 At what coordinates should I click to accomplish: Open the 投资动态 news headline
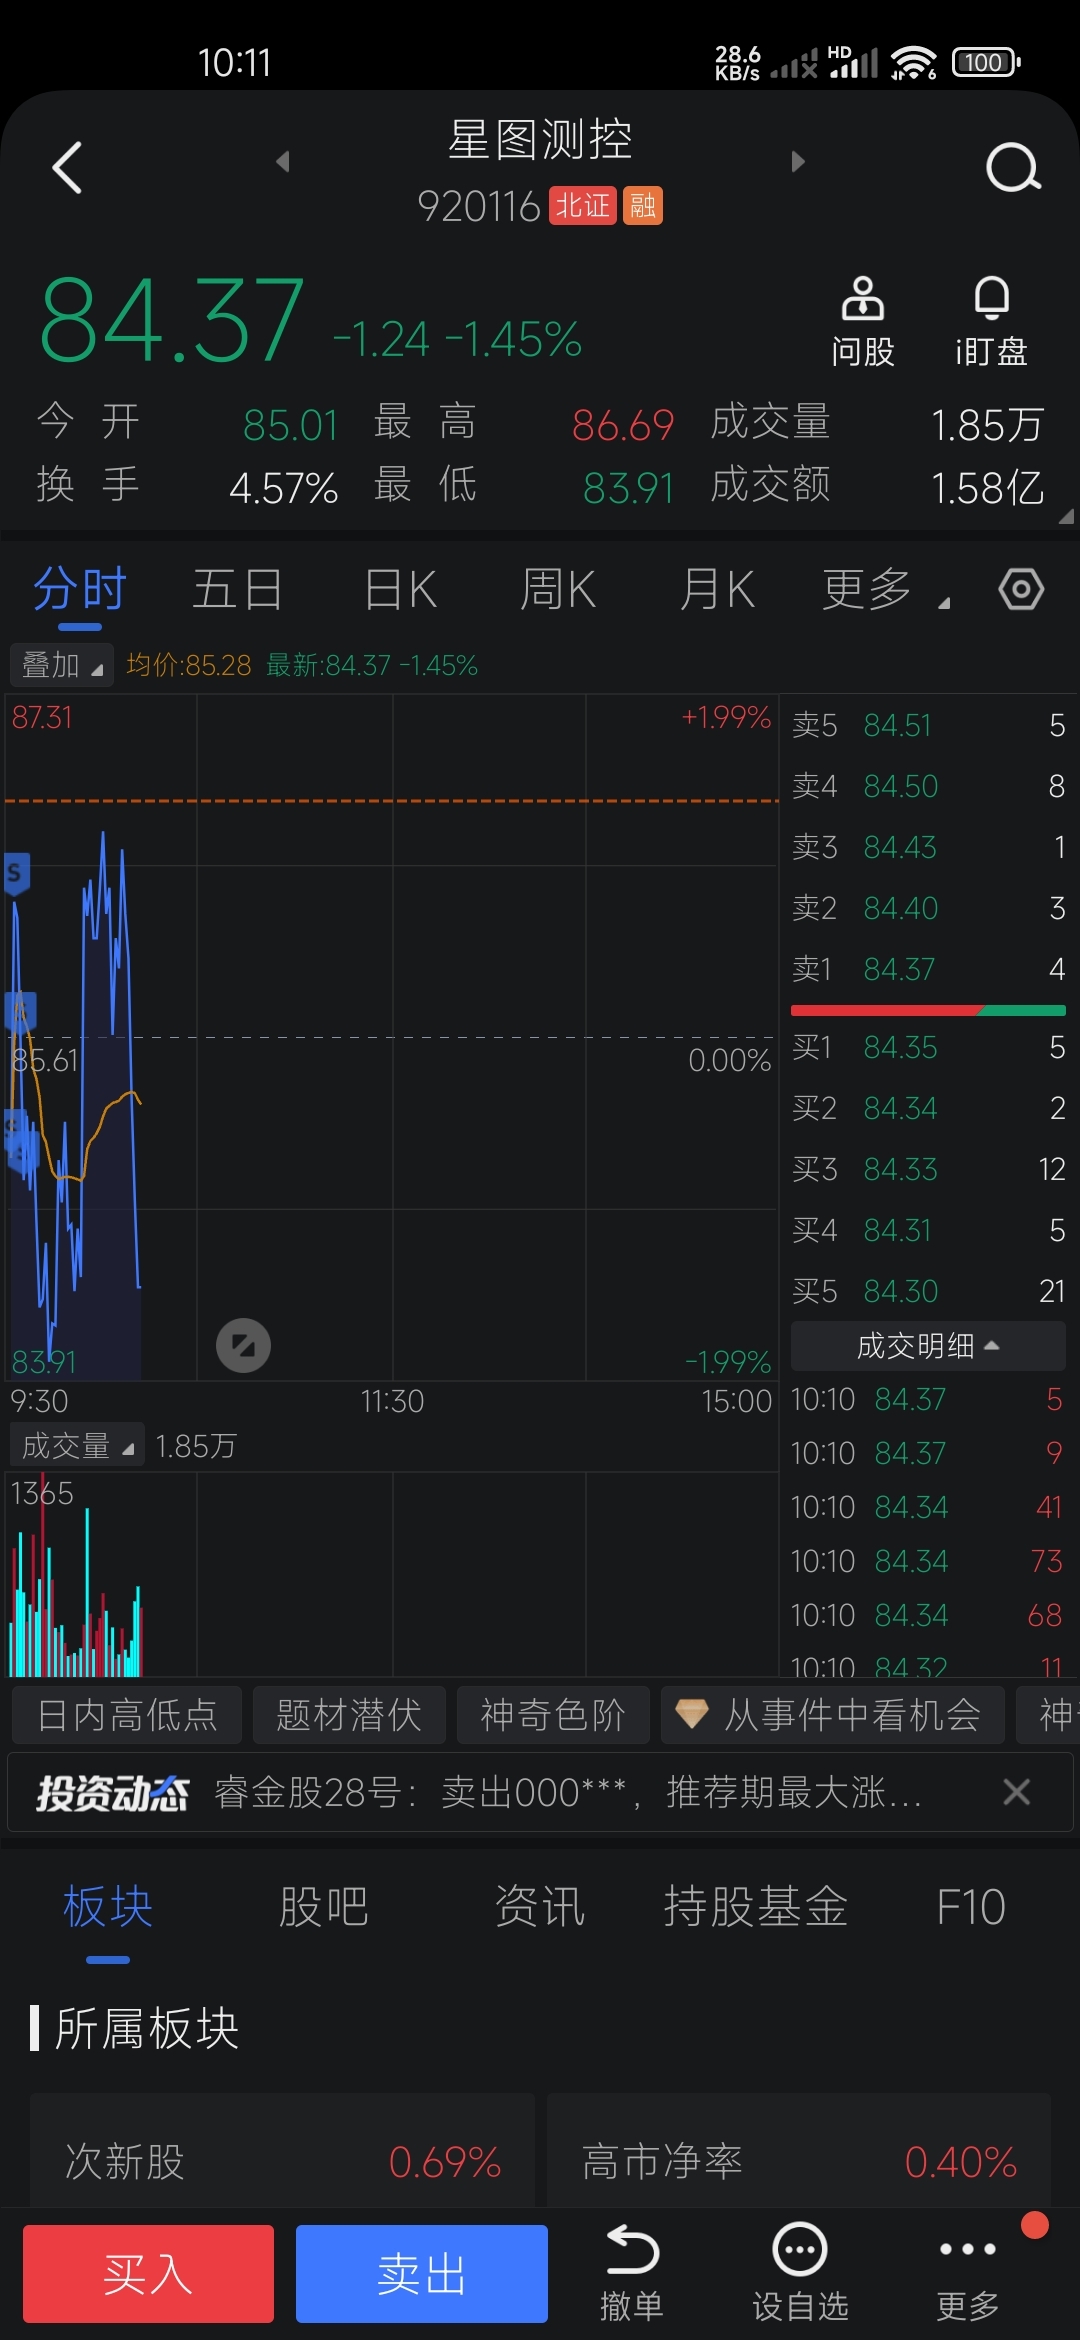pos(568,1792)
